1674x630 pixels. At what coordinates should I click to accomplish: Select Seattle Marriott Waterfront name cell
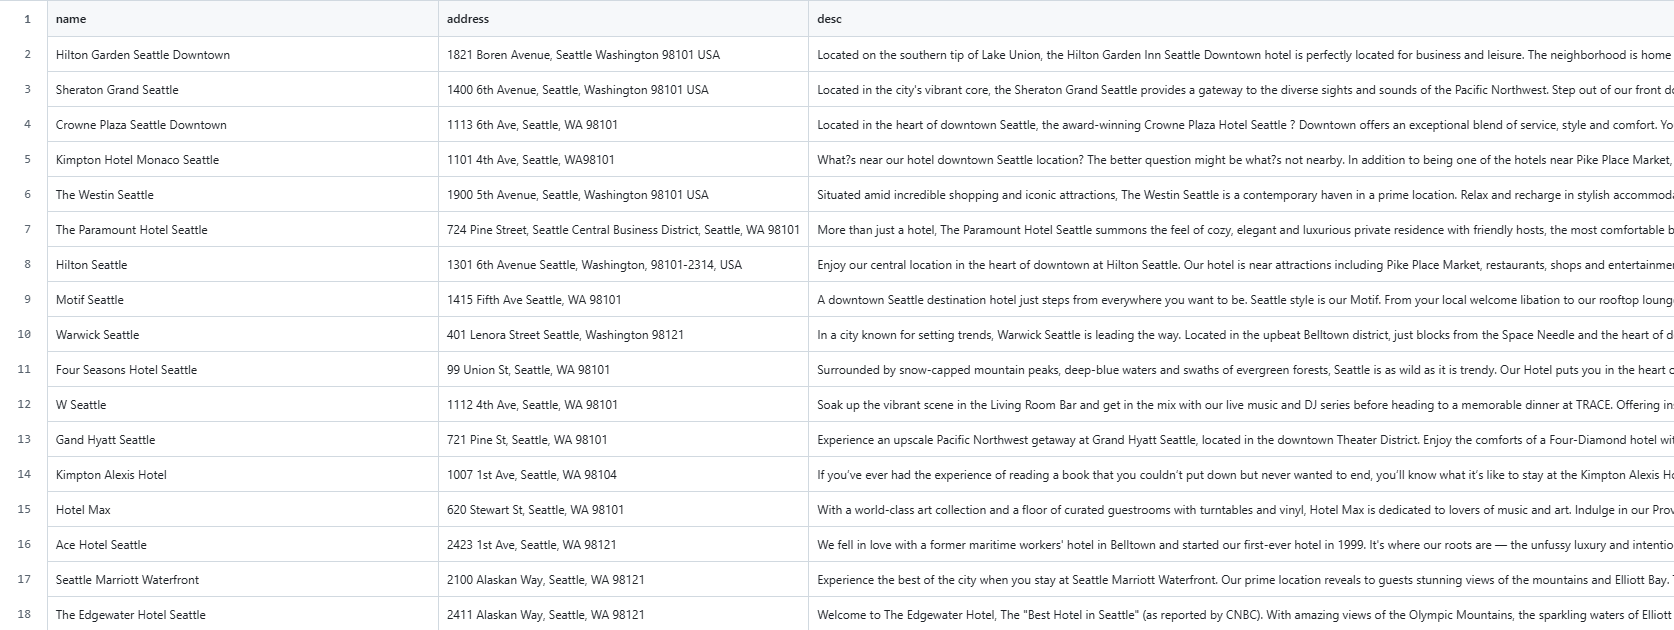[243, 580]
